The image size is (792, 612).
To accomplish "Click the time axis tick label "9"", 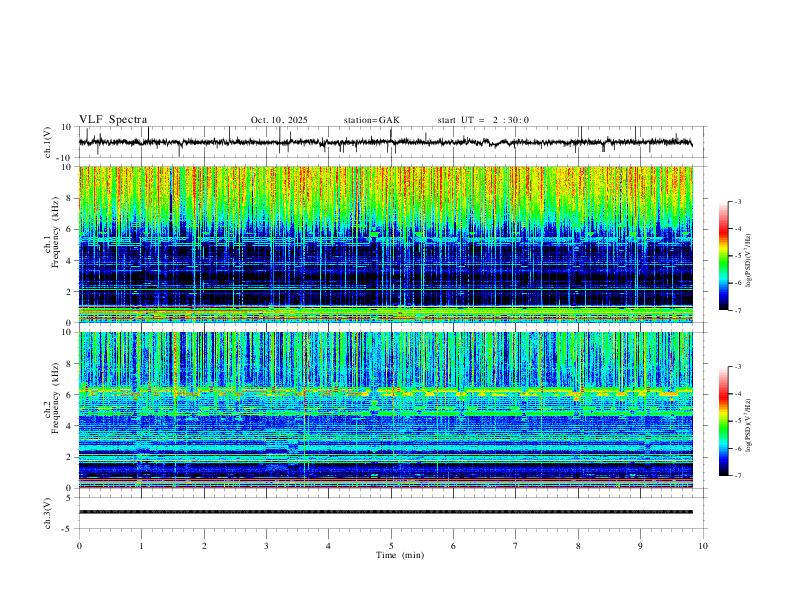I will click(x=640, y=546).
